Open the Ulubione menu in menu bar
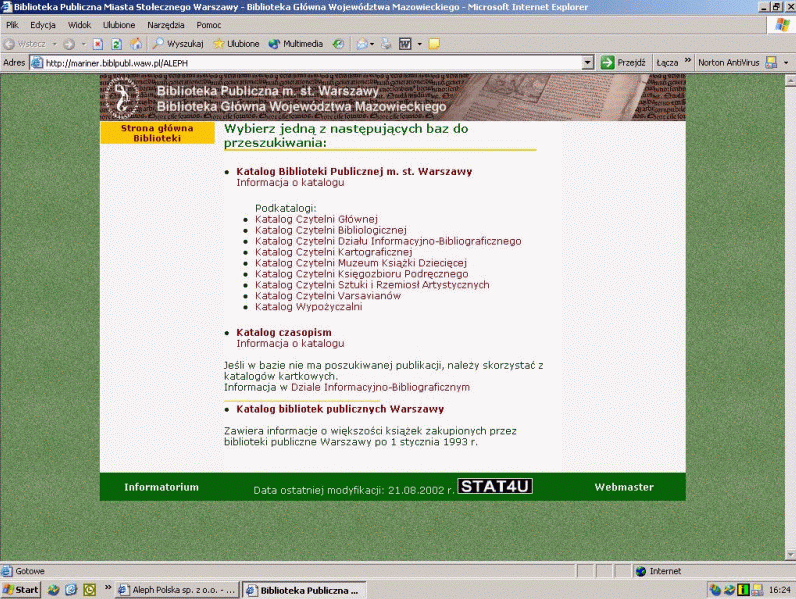This screenshot has width=796, height=599. 119,24
